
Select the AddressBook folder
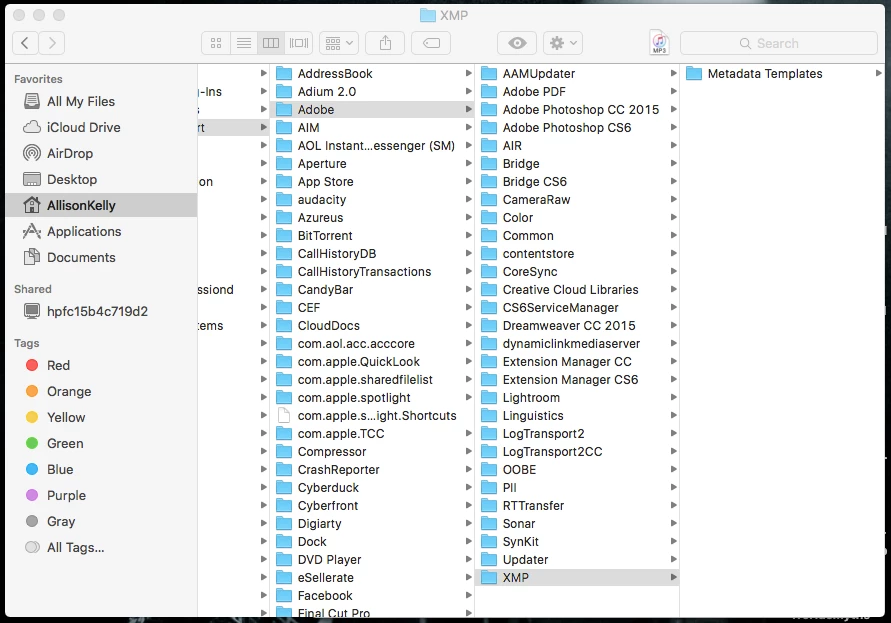pyautogui.click(x=372, y=73)
